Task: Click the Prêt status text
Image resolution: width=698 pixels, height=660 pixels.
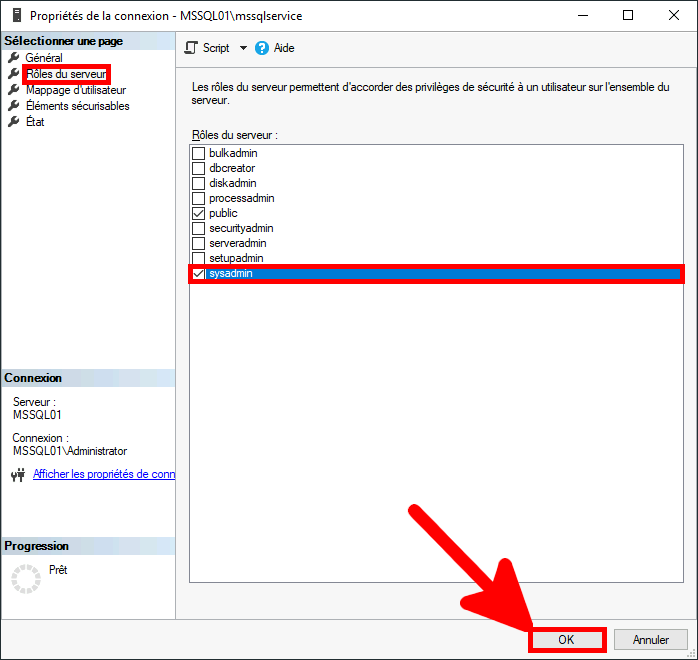Action: (58, 570)
